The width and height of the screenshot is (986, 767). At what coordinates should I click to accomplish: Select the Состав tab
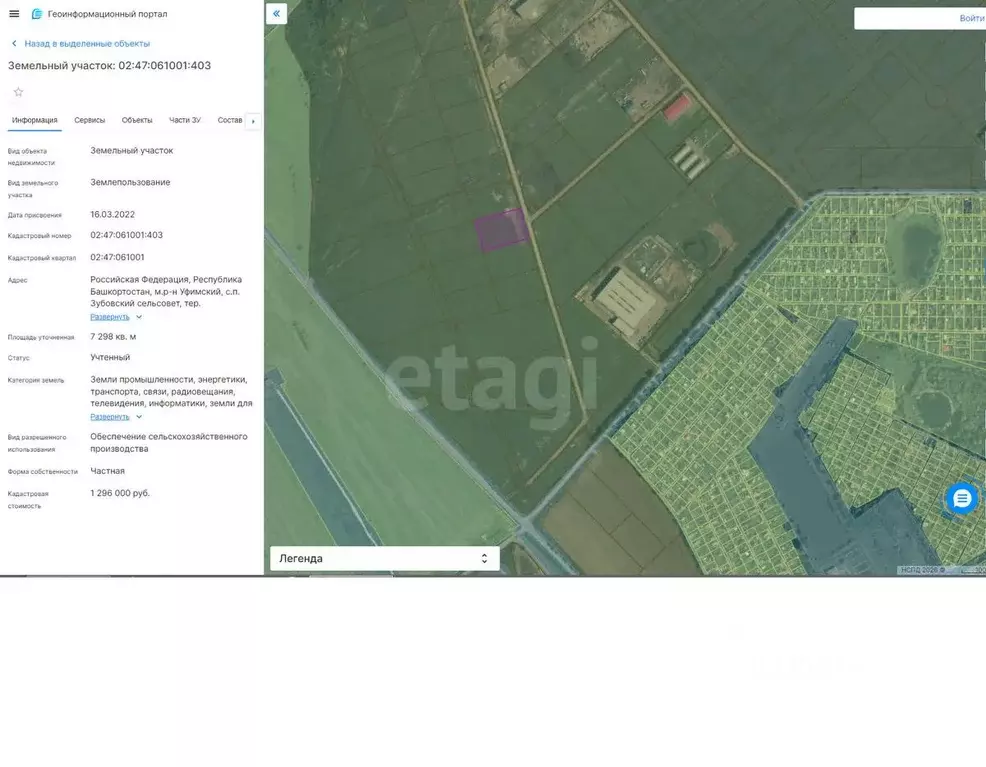230,120
